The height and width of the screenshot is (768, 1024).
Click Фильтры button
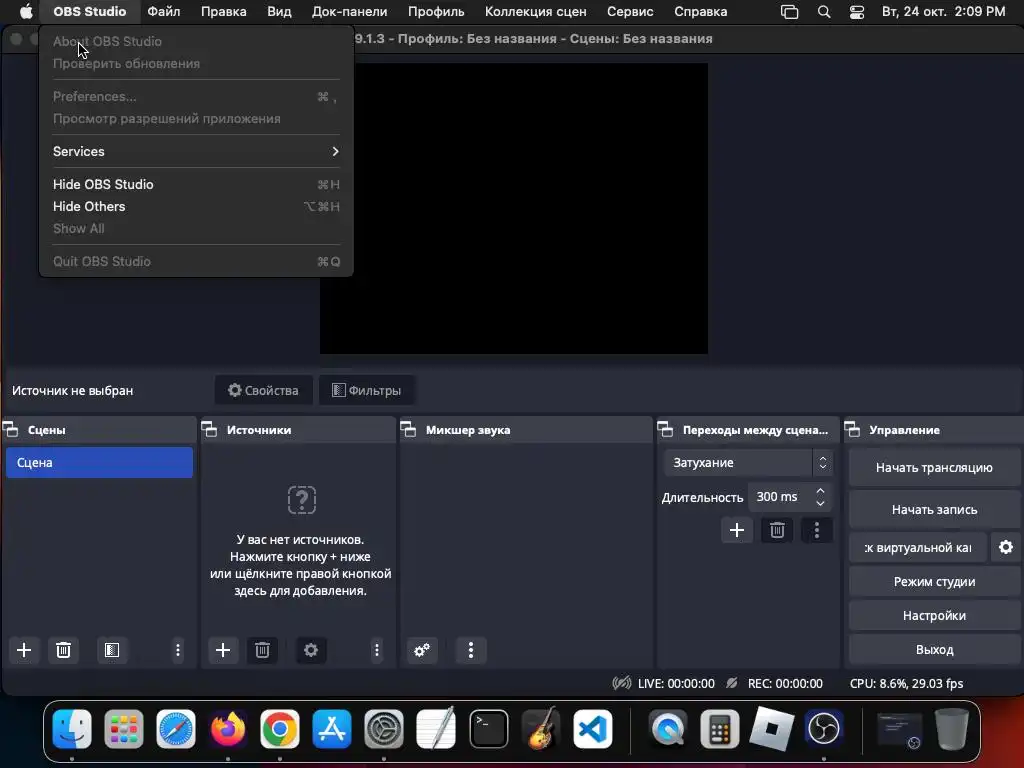tap(366, 391)
